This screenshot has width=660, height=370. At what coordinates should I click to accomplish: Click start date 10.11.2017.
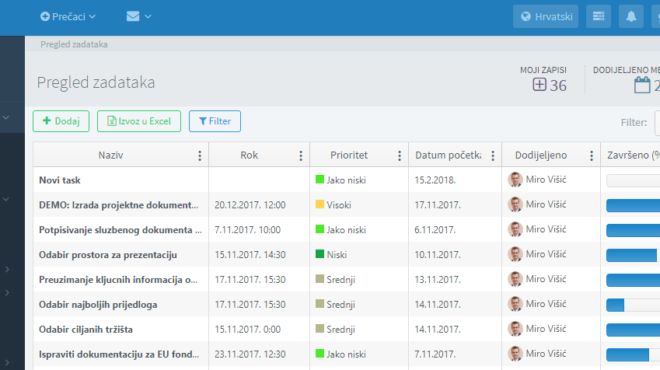pyautogui.click(x=438, y=255)
